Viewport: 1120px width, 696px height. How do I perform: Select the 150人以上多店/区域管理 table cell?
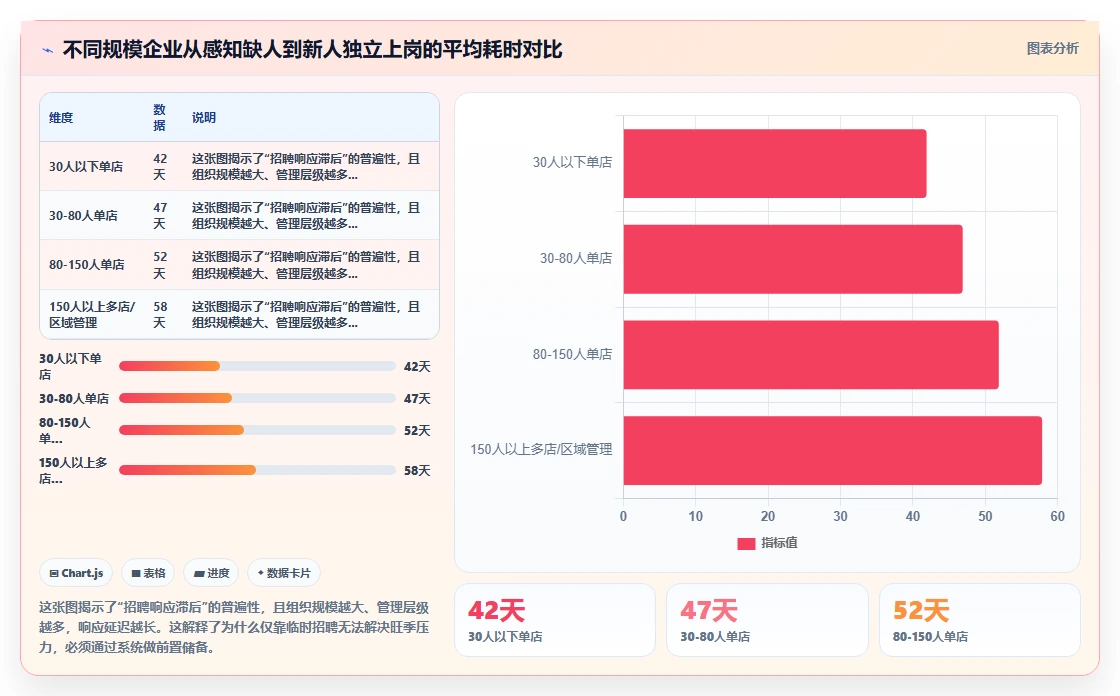[x=92, y=314]
